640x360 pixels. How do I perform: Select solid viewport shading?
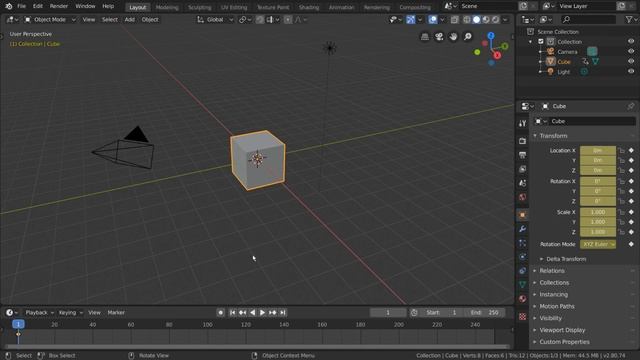click(x=476, y=20)
